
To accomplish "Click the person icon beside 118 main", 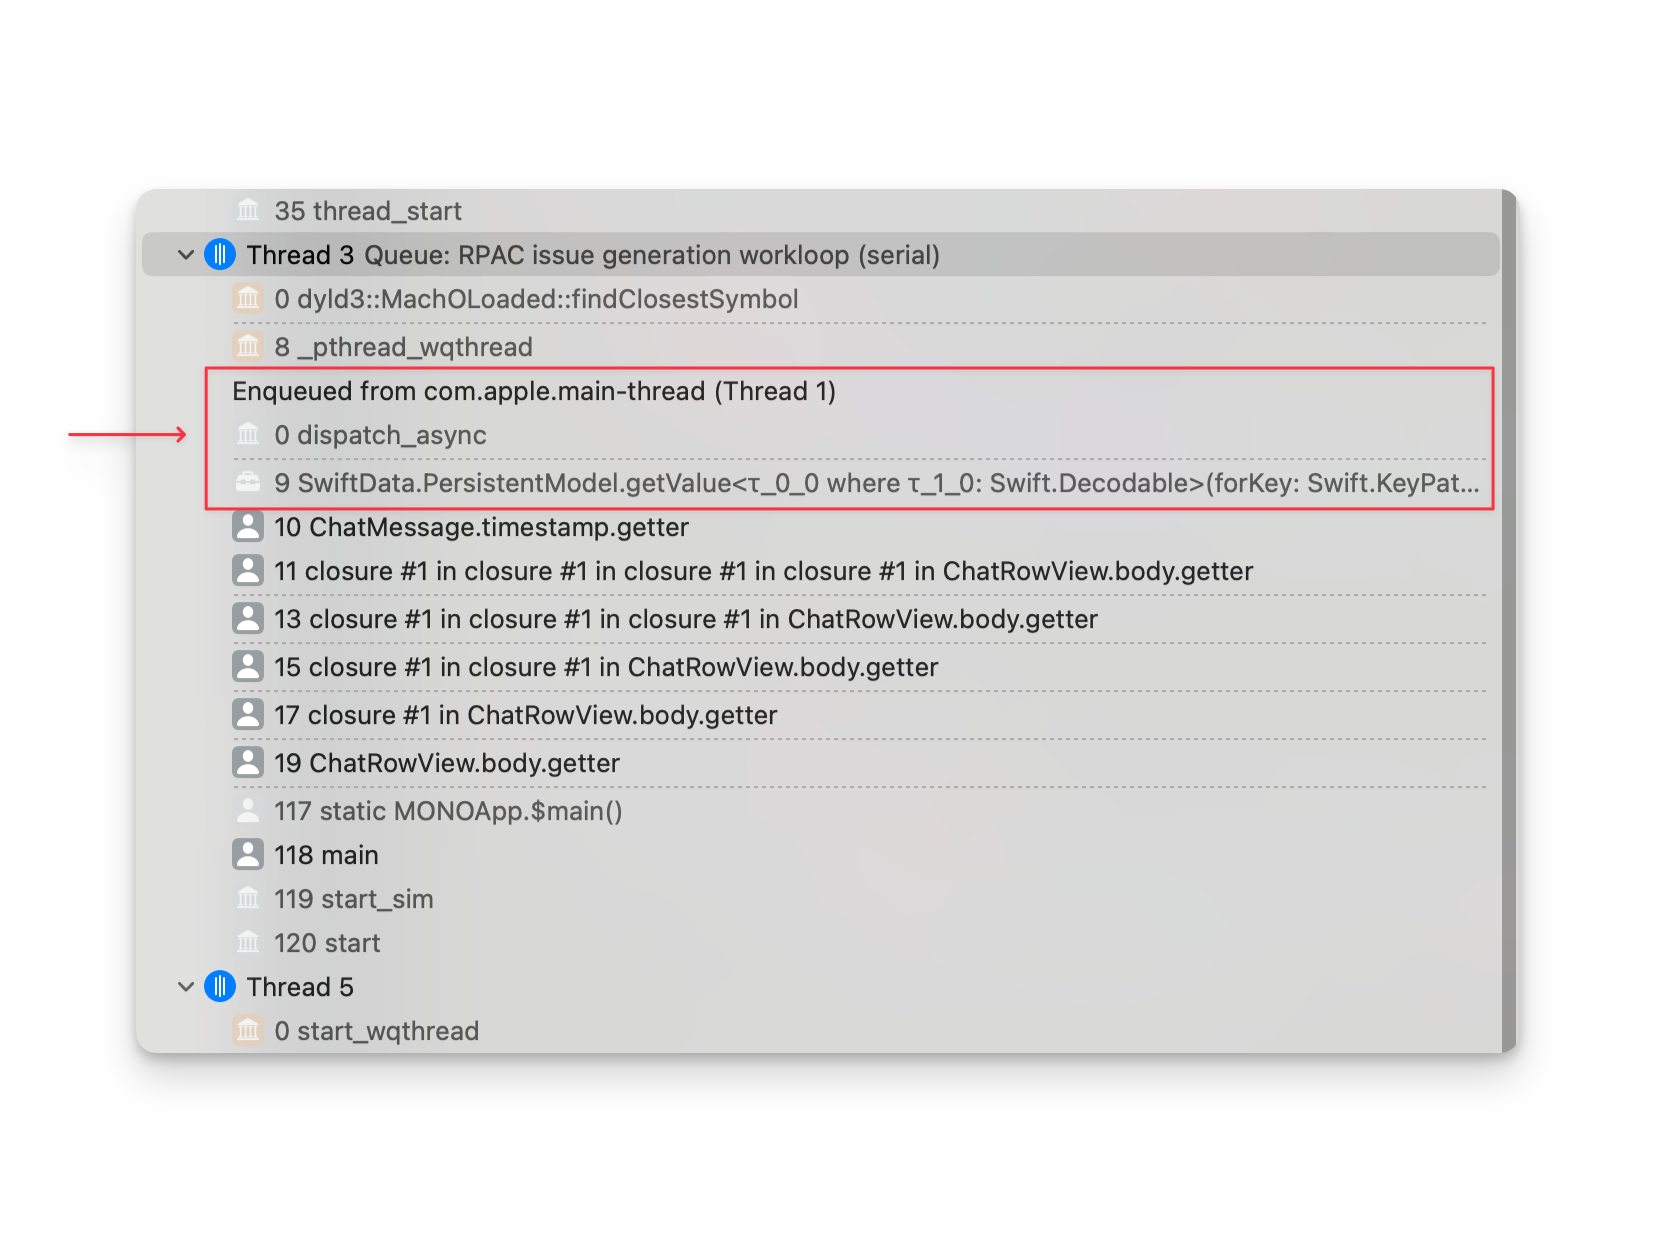I will click(x=248, y=855).
